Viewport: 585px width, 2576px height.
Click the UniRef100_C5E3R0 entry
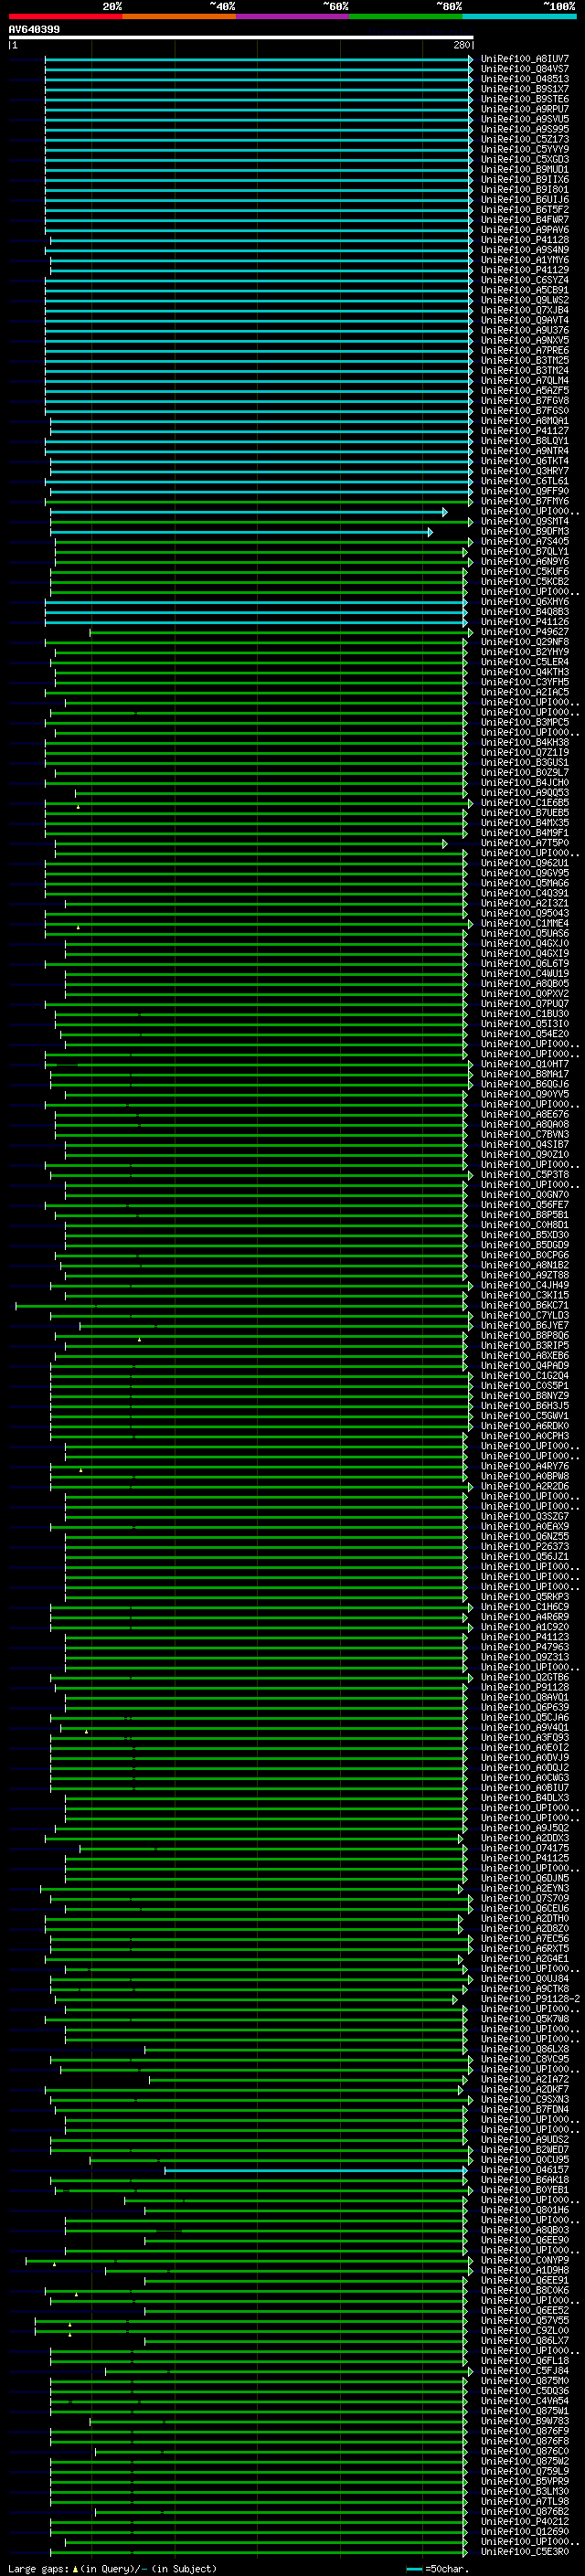coord(525,2552)
